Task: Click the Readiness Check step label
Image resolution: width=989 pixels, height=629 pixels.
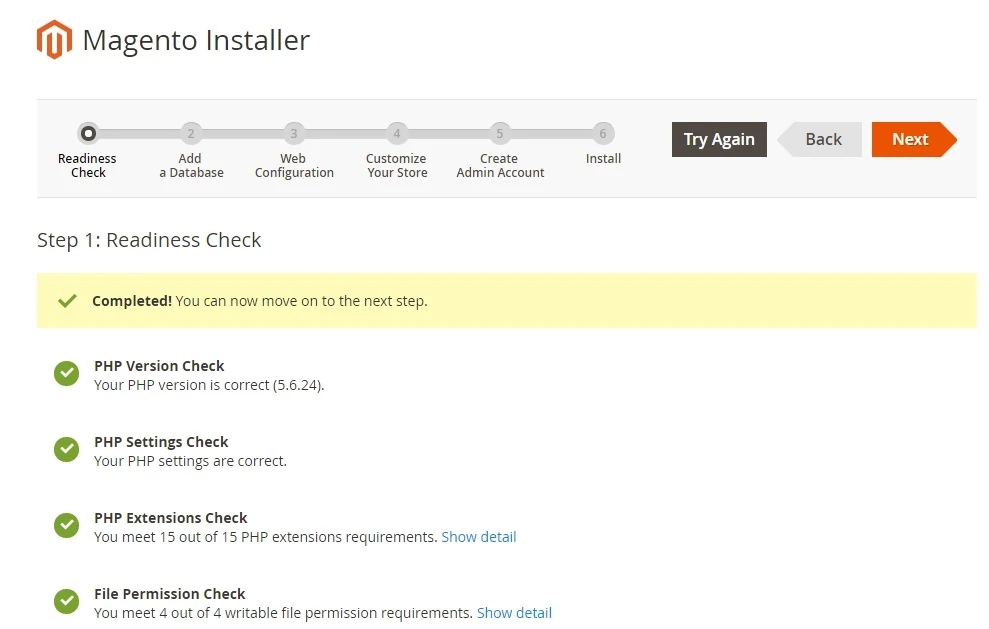Action: click(x=87, y=165)
